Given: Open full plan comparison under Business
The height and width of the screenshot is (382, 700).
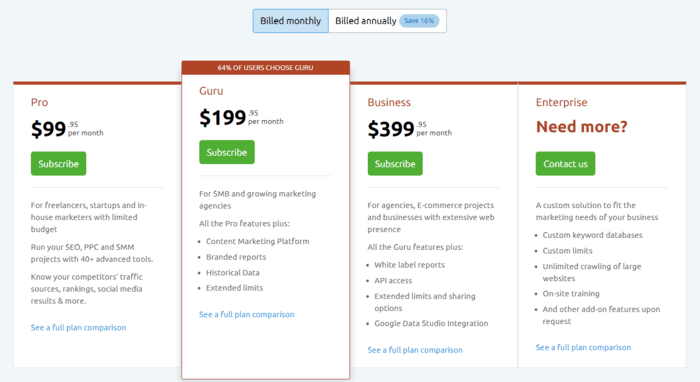Looking at the screenshot, I should tap(415, 350).
